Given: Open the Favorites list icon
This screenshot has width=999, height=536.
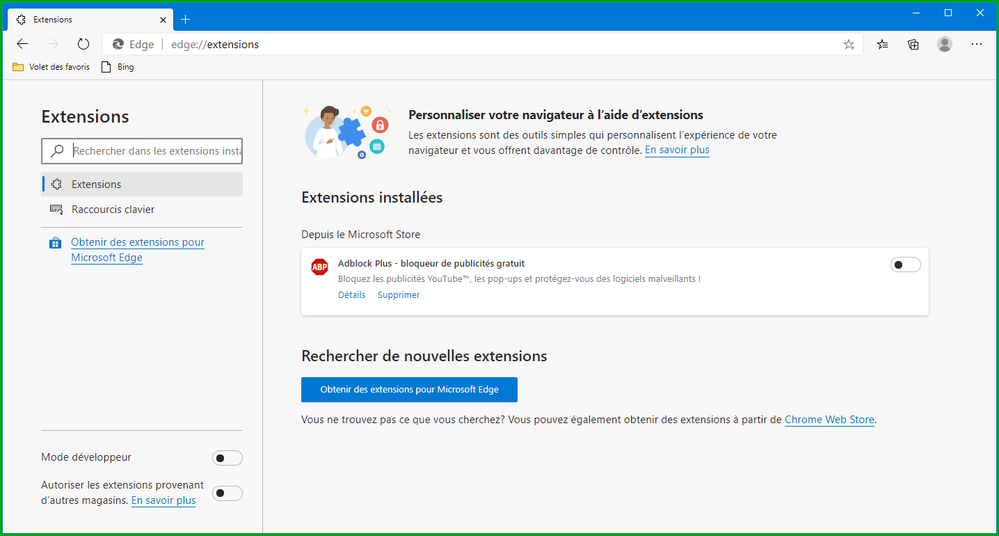Looking at the screenshot, I should [882, 44].
